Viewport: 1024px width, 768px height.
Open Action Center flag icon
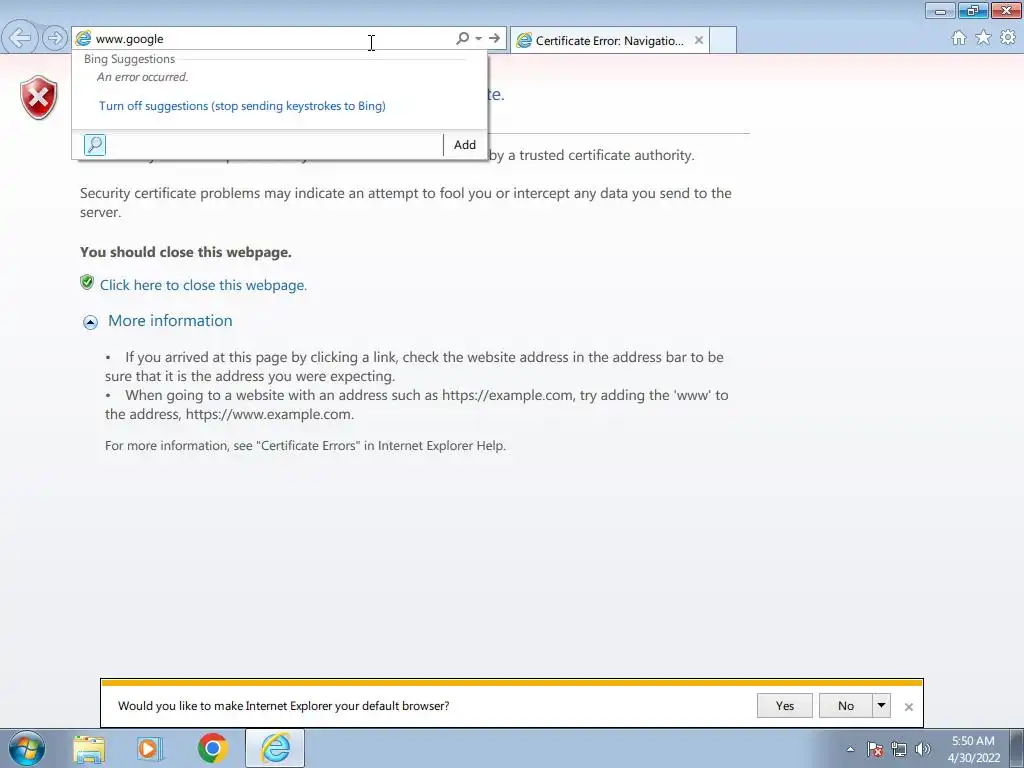tap(875, 749)
